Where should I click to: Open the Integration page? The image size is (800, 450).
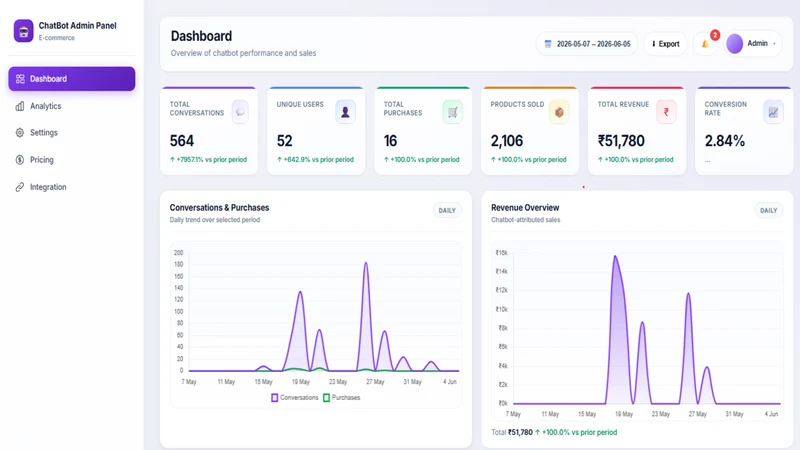[x=71, y=187]
